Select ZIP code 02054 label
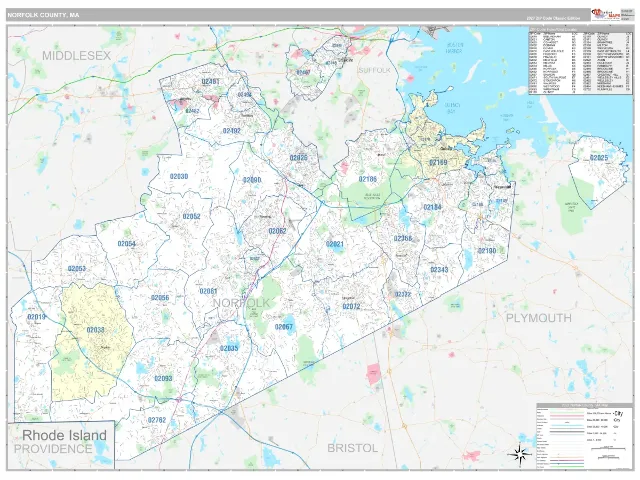This screenshot has height=480, width=640. 127,244
